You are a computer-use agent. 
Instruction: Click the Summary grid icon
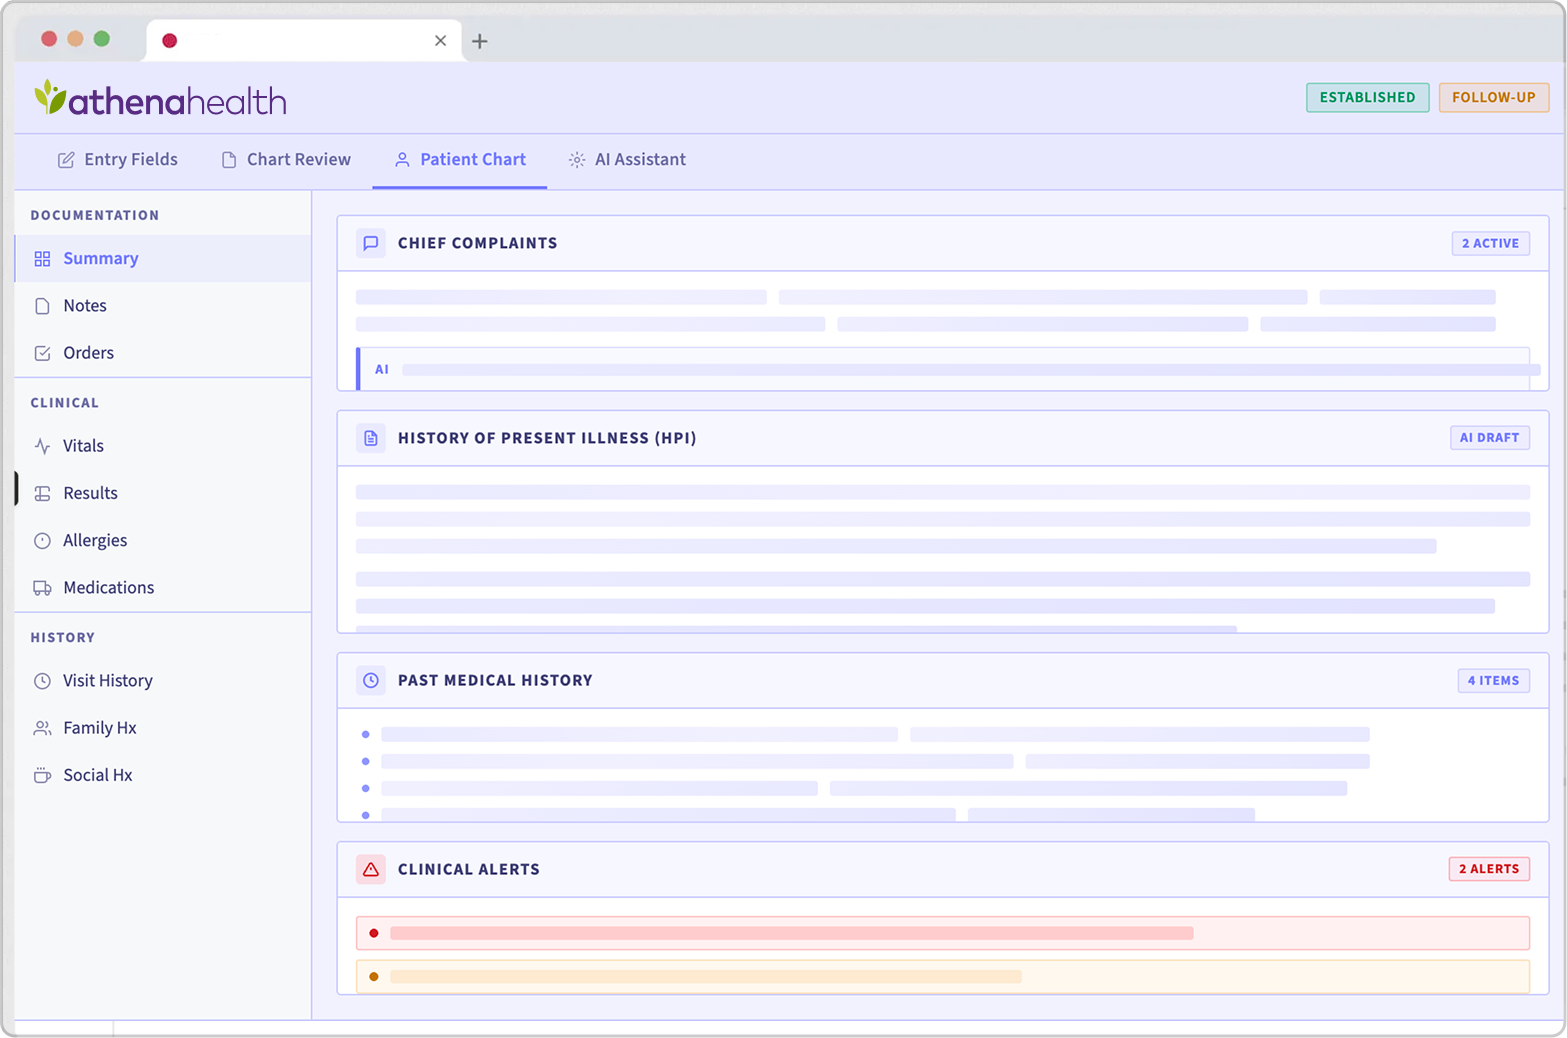42,259
